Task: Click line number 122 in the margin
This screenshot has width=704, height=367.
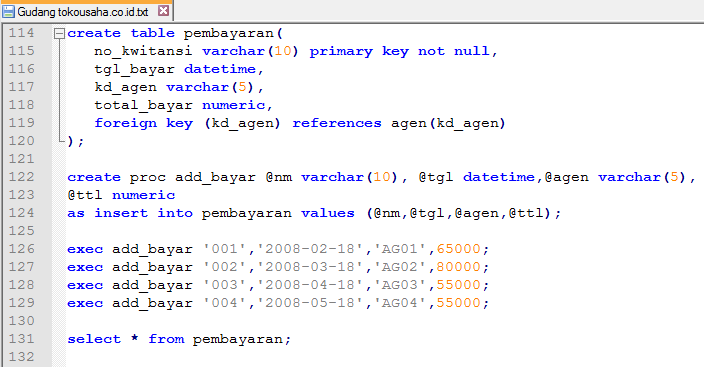Action: [x=22, y=177]
